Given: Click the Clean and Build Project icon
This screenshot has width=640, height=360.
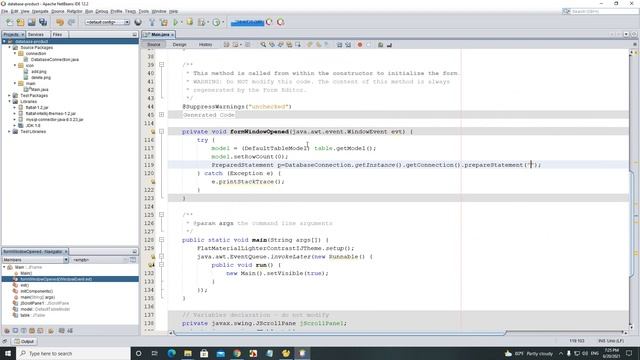Looking at the screenshot, I should [x=164, y=22].
